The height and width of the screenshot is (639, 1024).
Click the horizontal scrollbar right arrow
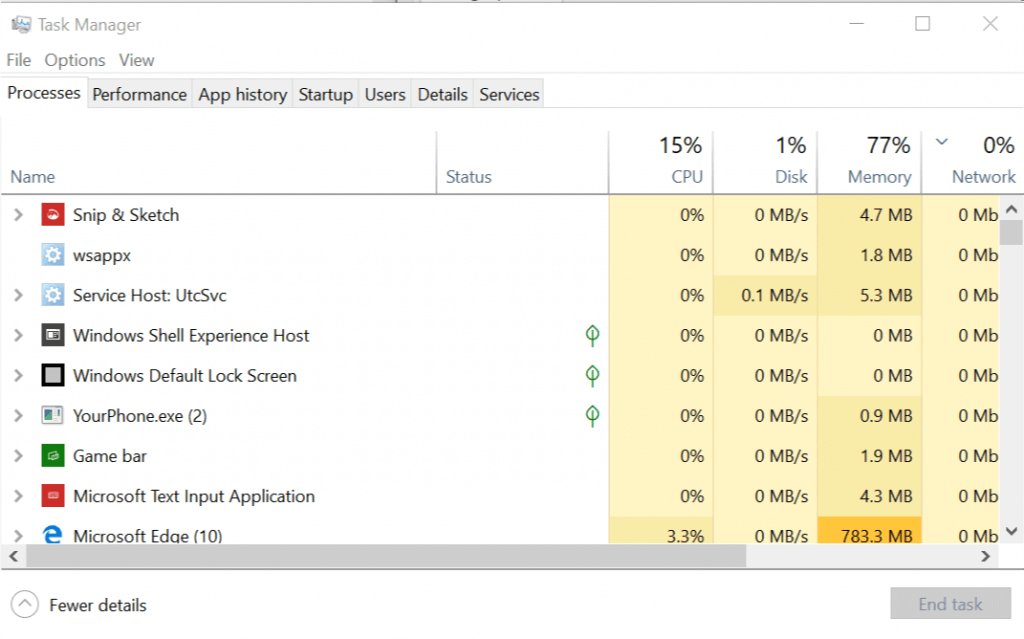985,556
